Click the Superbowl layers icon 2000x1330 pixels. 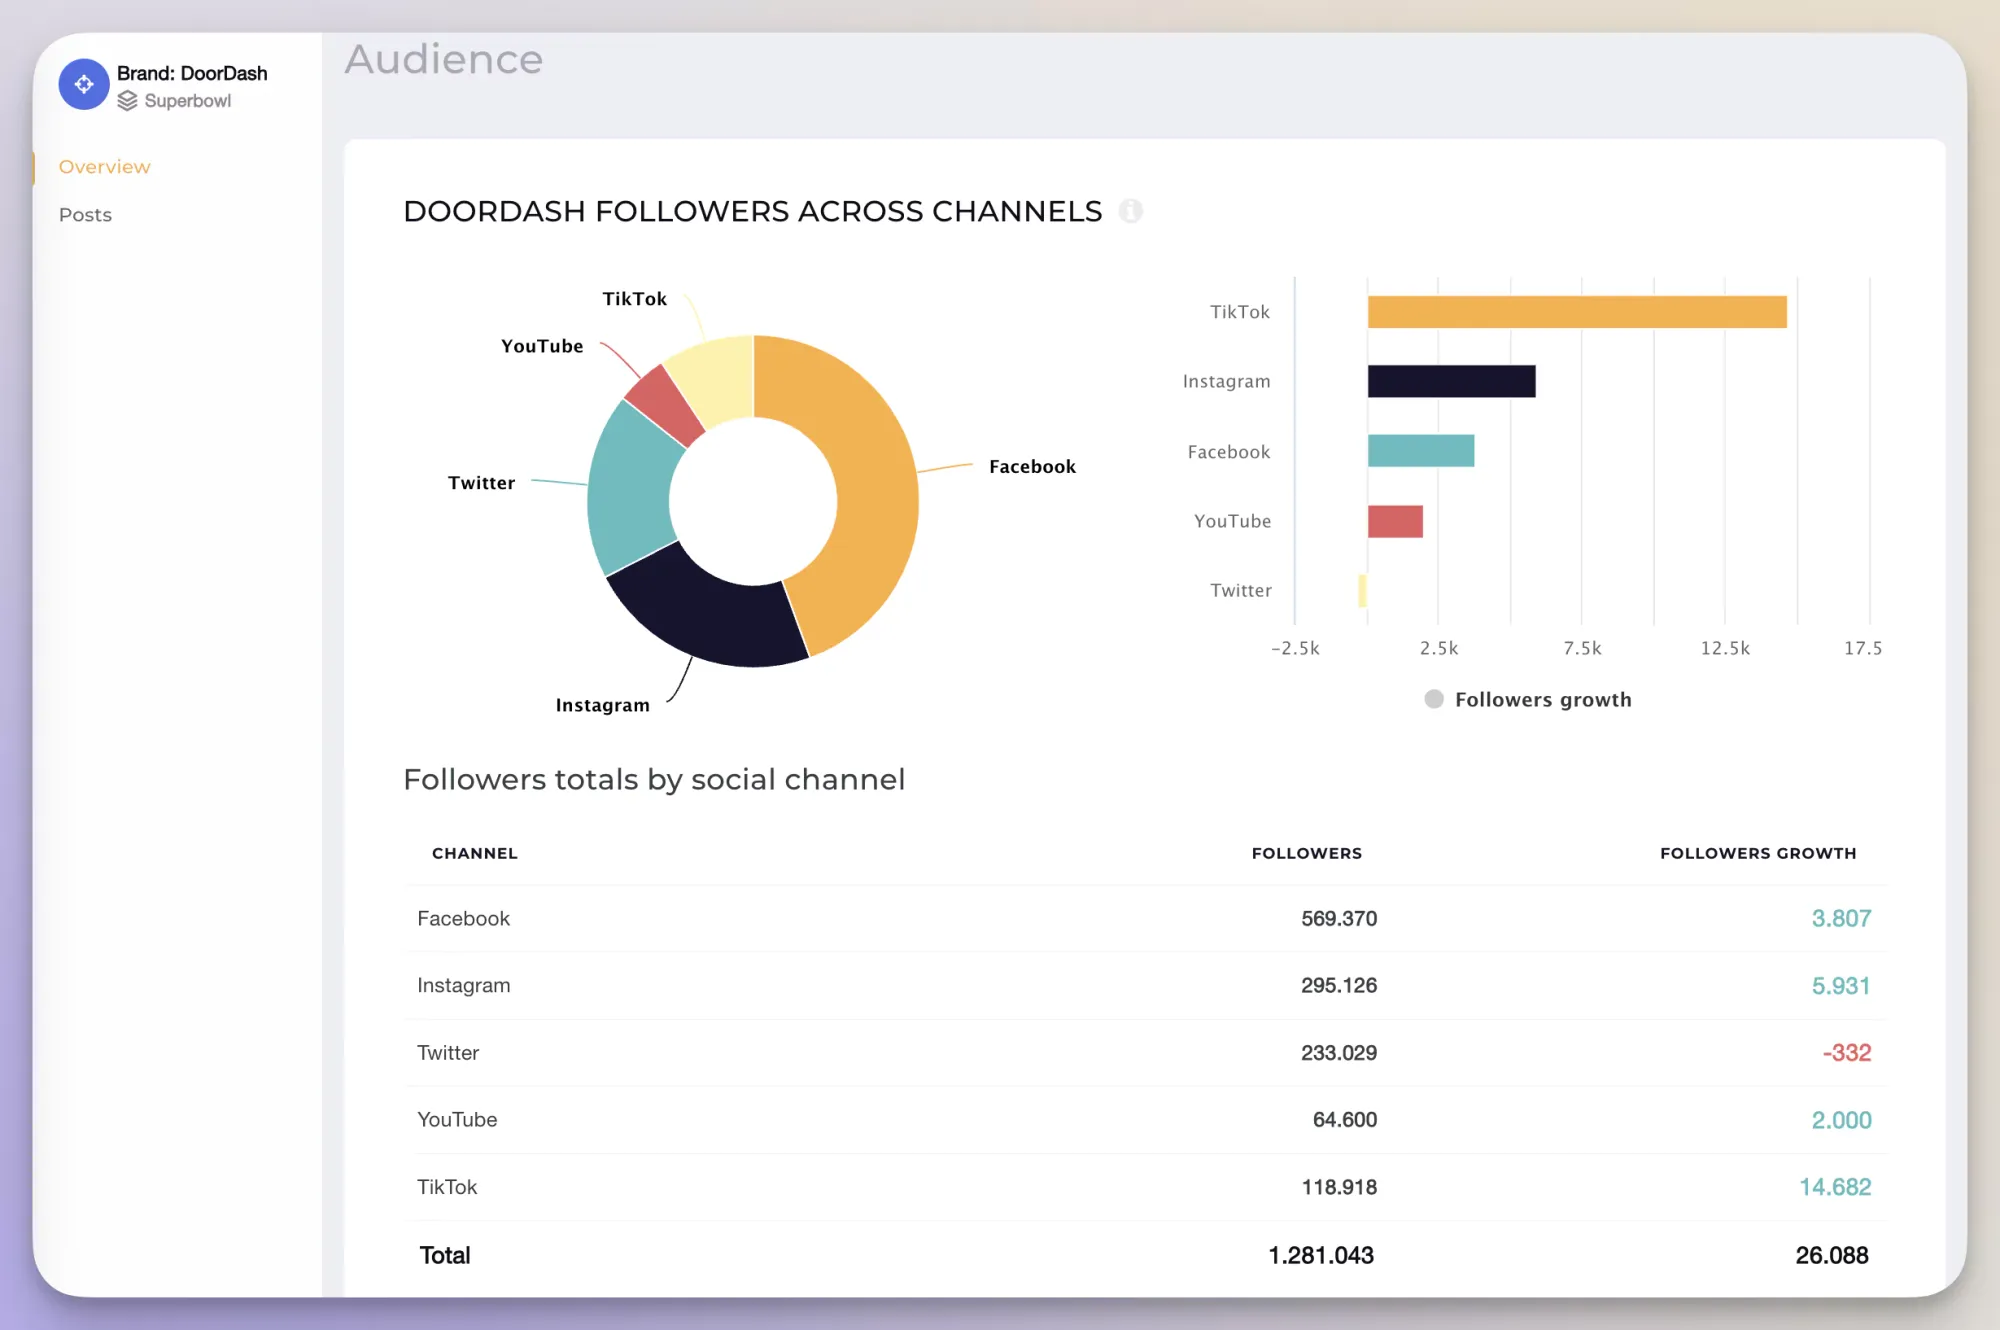127,101
